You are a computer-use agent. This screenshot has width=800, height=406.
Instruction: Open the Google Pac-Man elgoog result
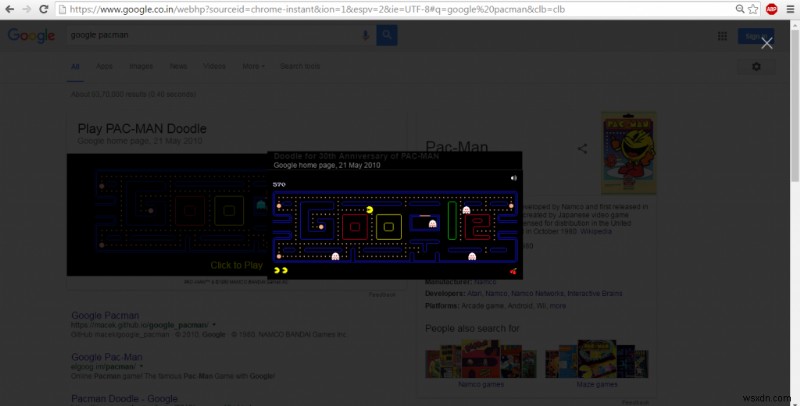point(107,357)
